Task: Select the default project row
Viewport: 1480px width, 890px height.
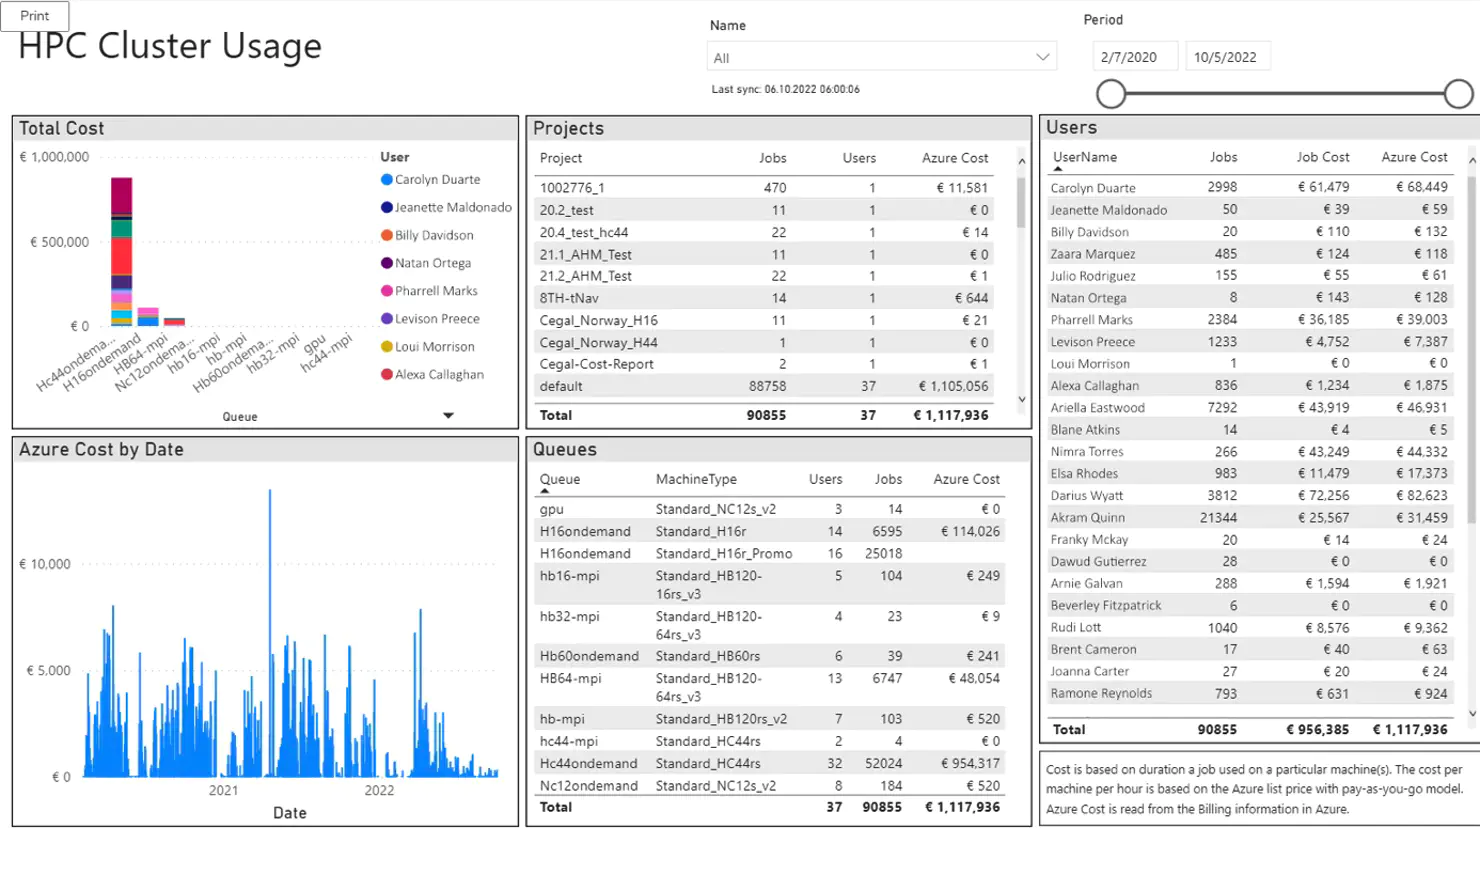Action: pyautogui.click(x=561, y=386)
